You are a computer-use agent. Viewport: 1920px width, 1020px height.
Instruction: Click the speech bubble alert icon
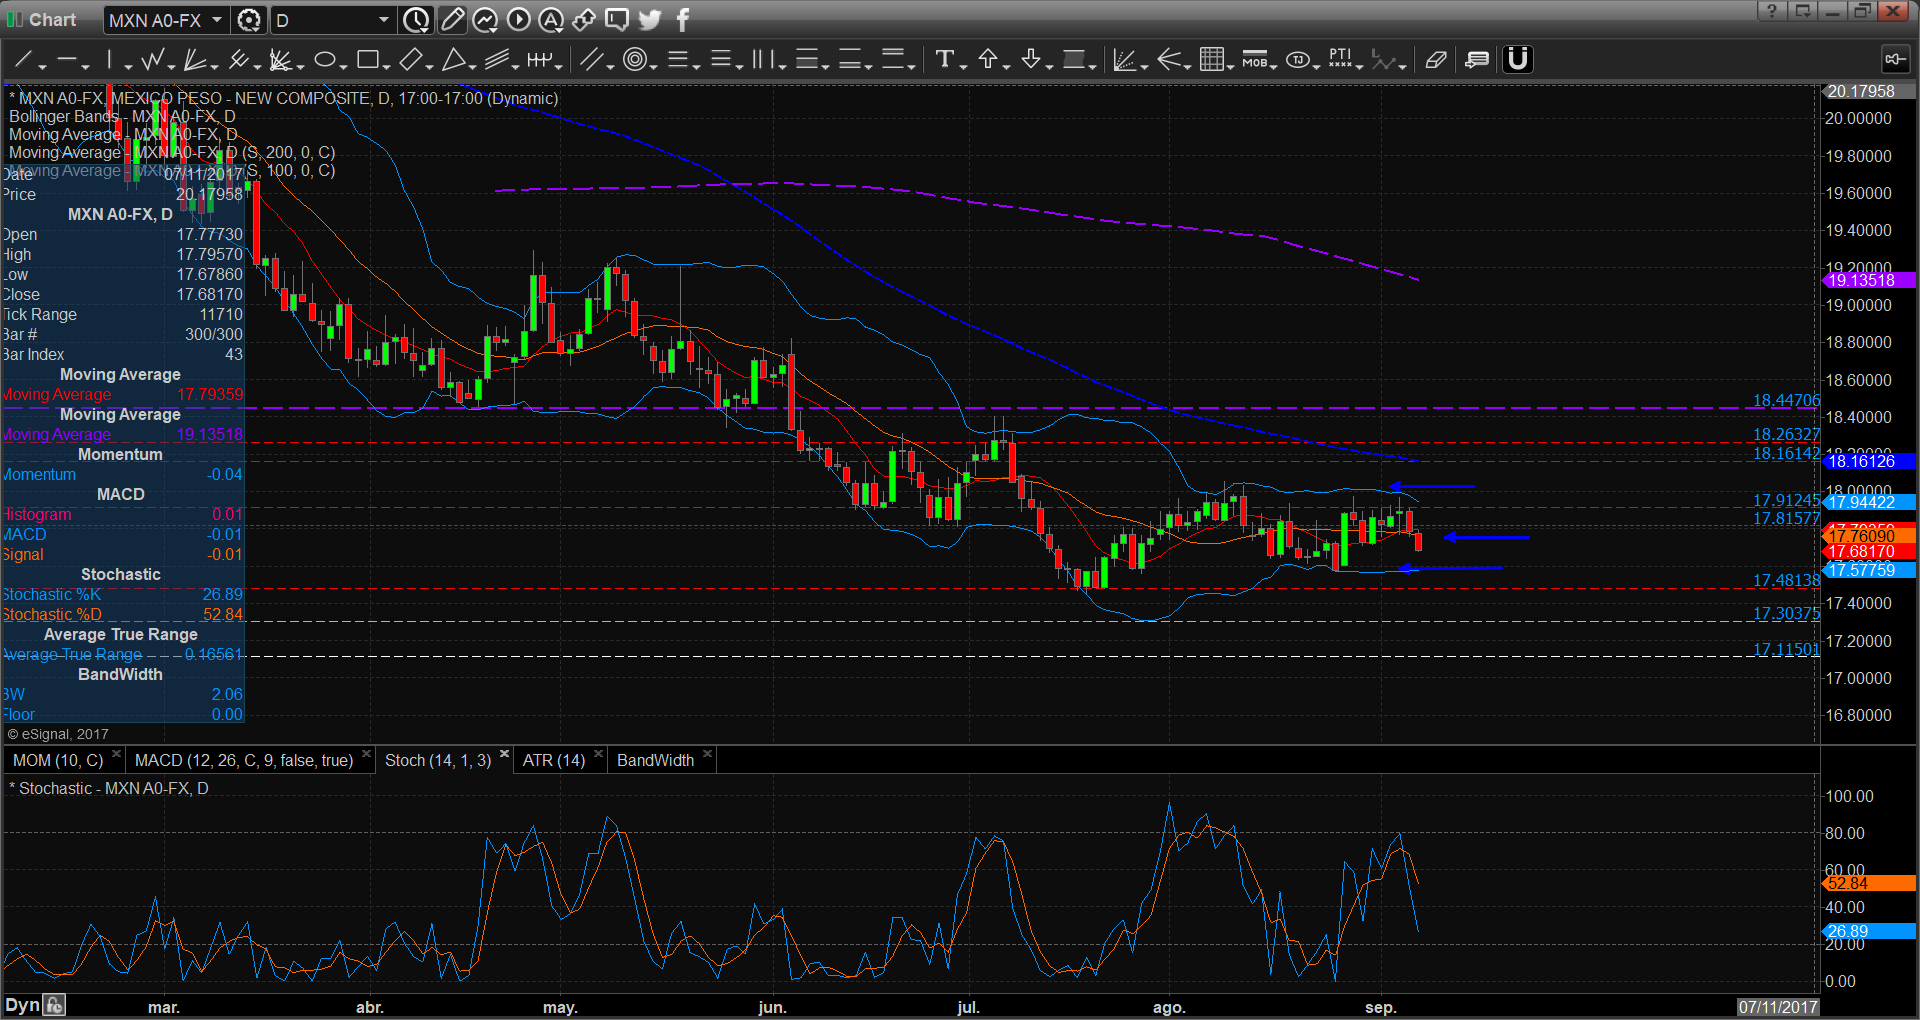617,20
